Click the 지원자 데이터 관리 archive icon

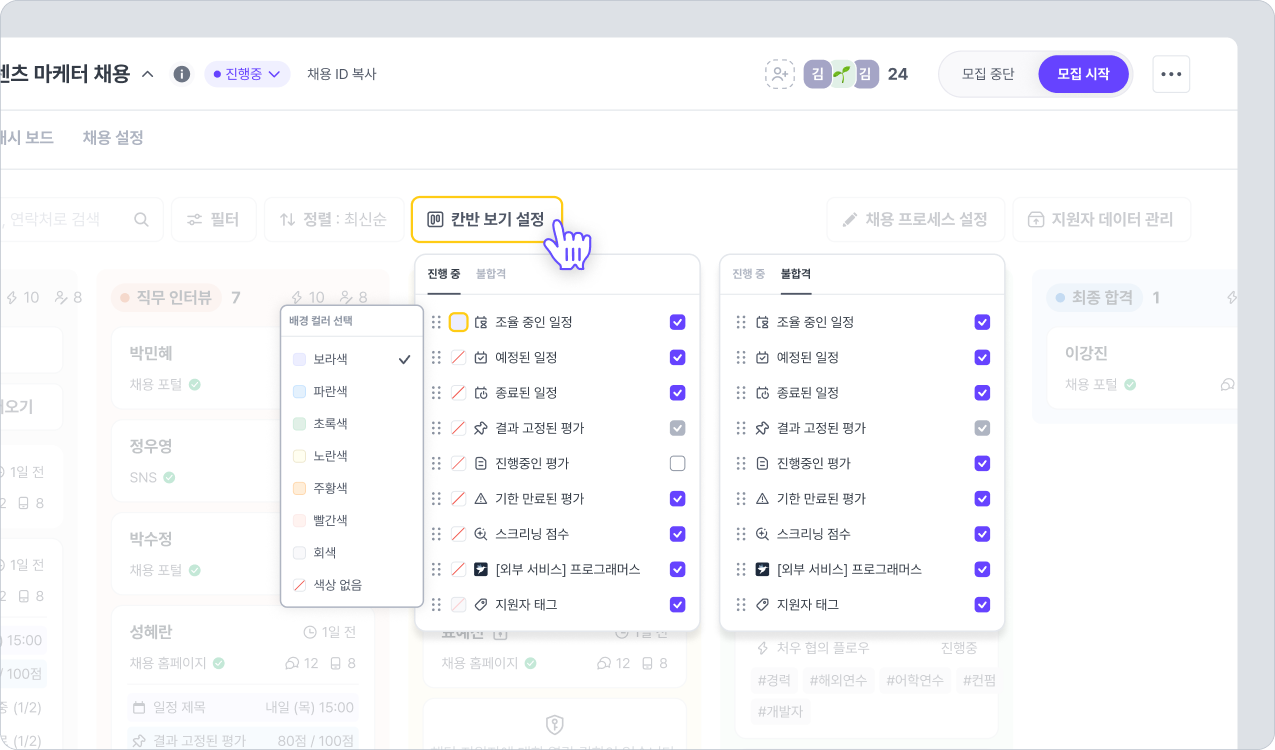point(1036,219)
